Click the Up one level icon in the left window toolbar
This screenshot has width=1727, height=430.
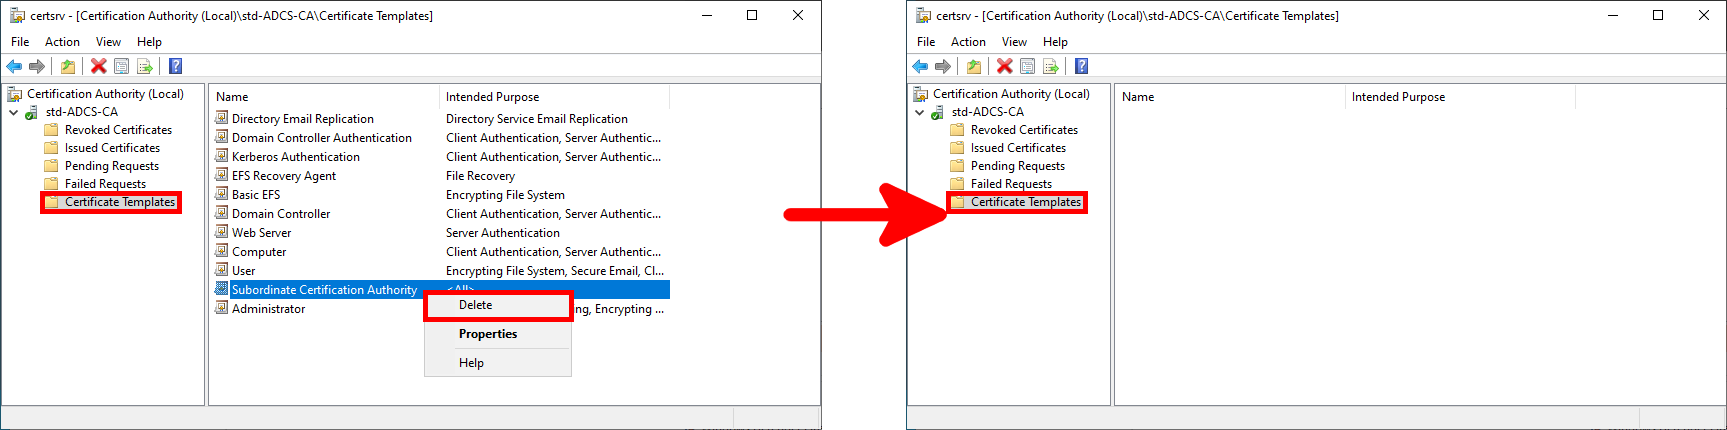[67, 66]
